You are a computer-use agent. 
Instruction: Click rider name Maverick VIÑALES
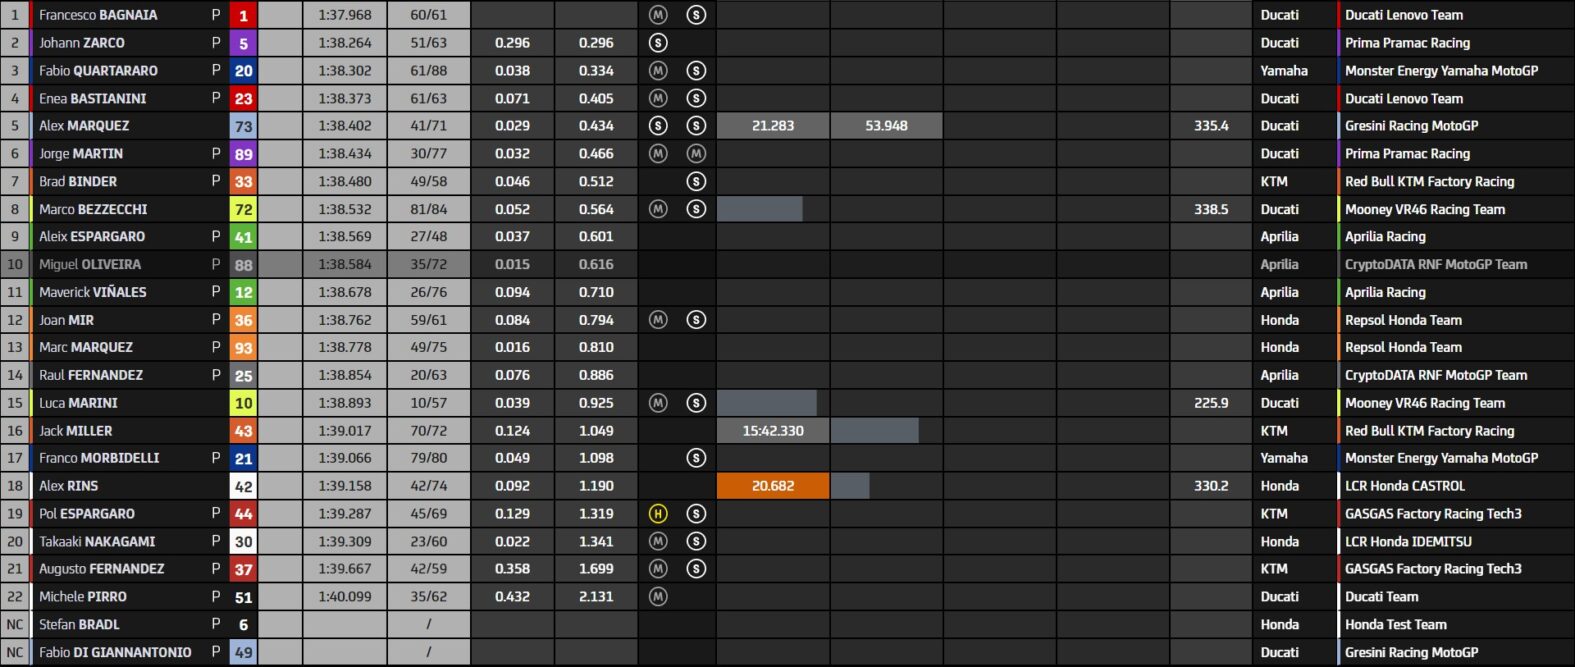click(x=93, y=292)
